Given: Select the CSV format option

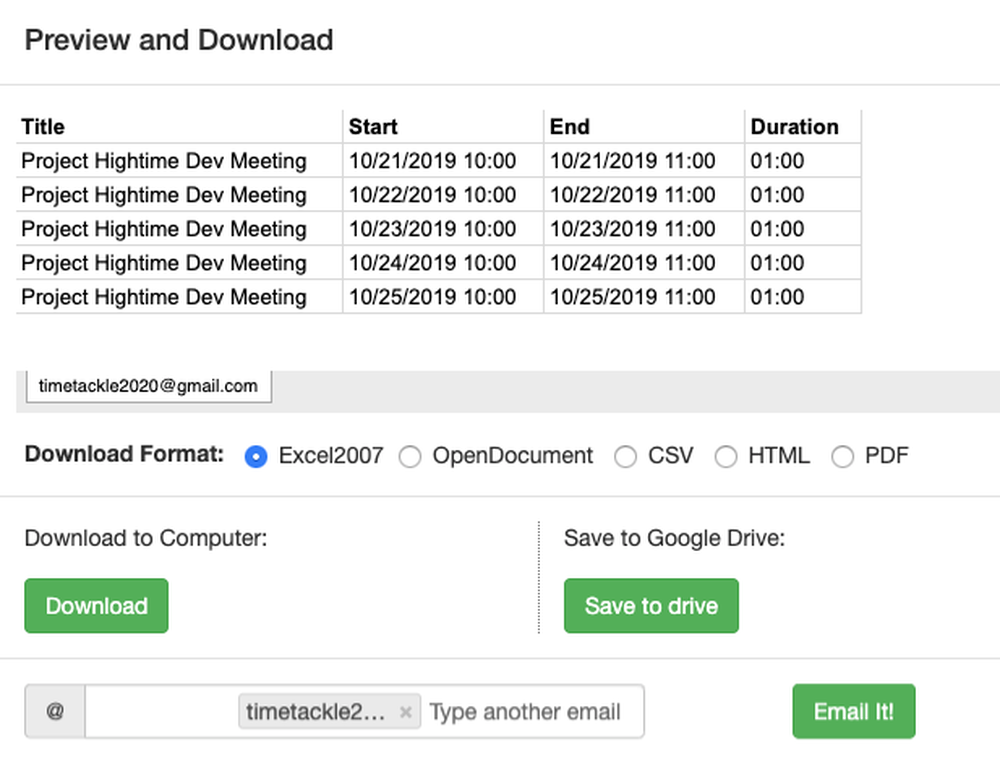Looking at the screenshot, I should (x=626, y=457).
